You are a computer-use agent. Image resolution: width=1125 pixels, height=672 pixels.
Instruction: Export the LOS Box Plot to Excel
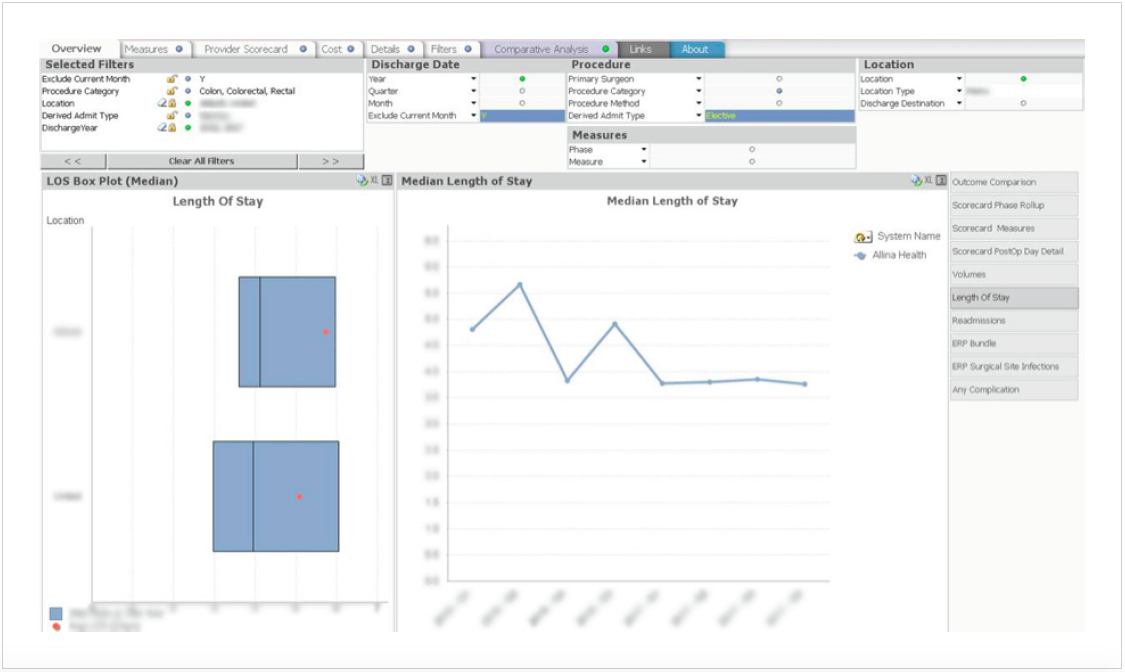pyautogui.click(x=375, y=178)
